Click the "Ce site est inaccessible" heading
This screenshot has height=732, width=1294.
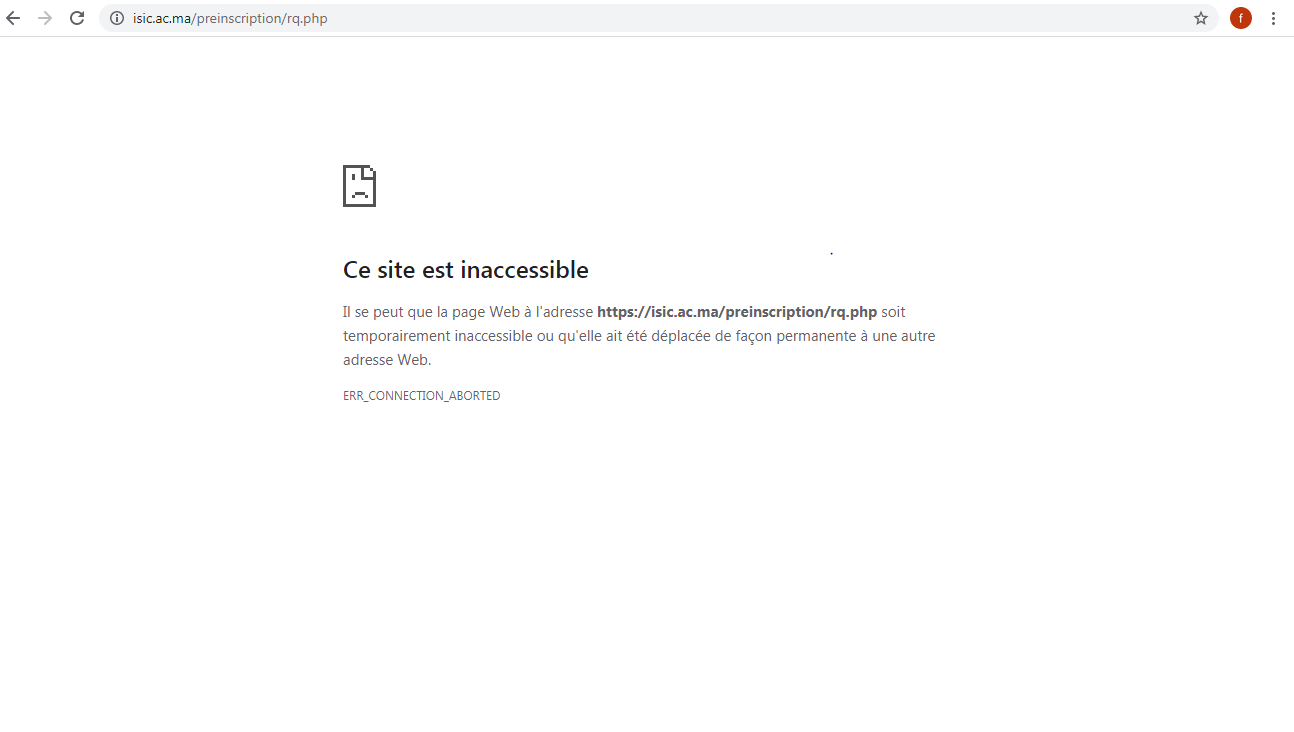point(465,270)
